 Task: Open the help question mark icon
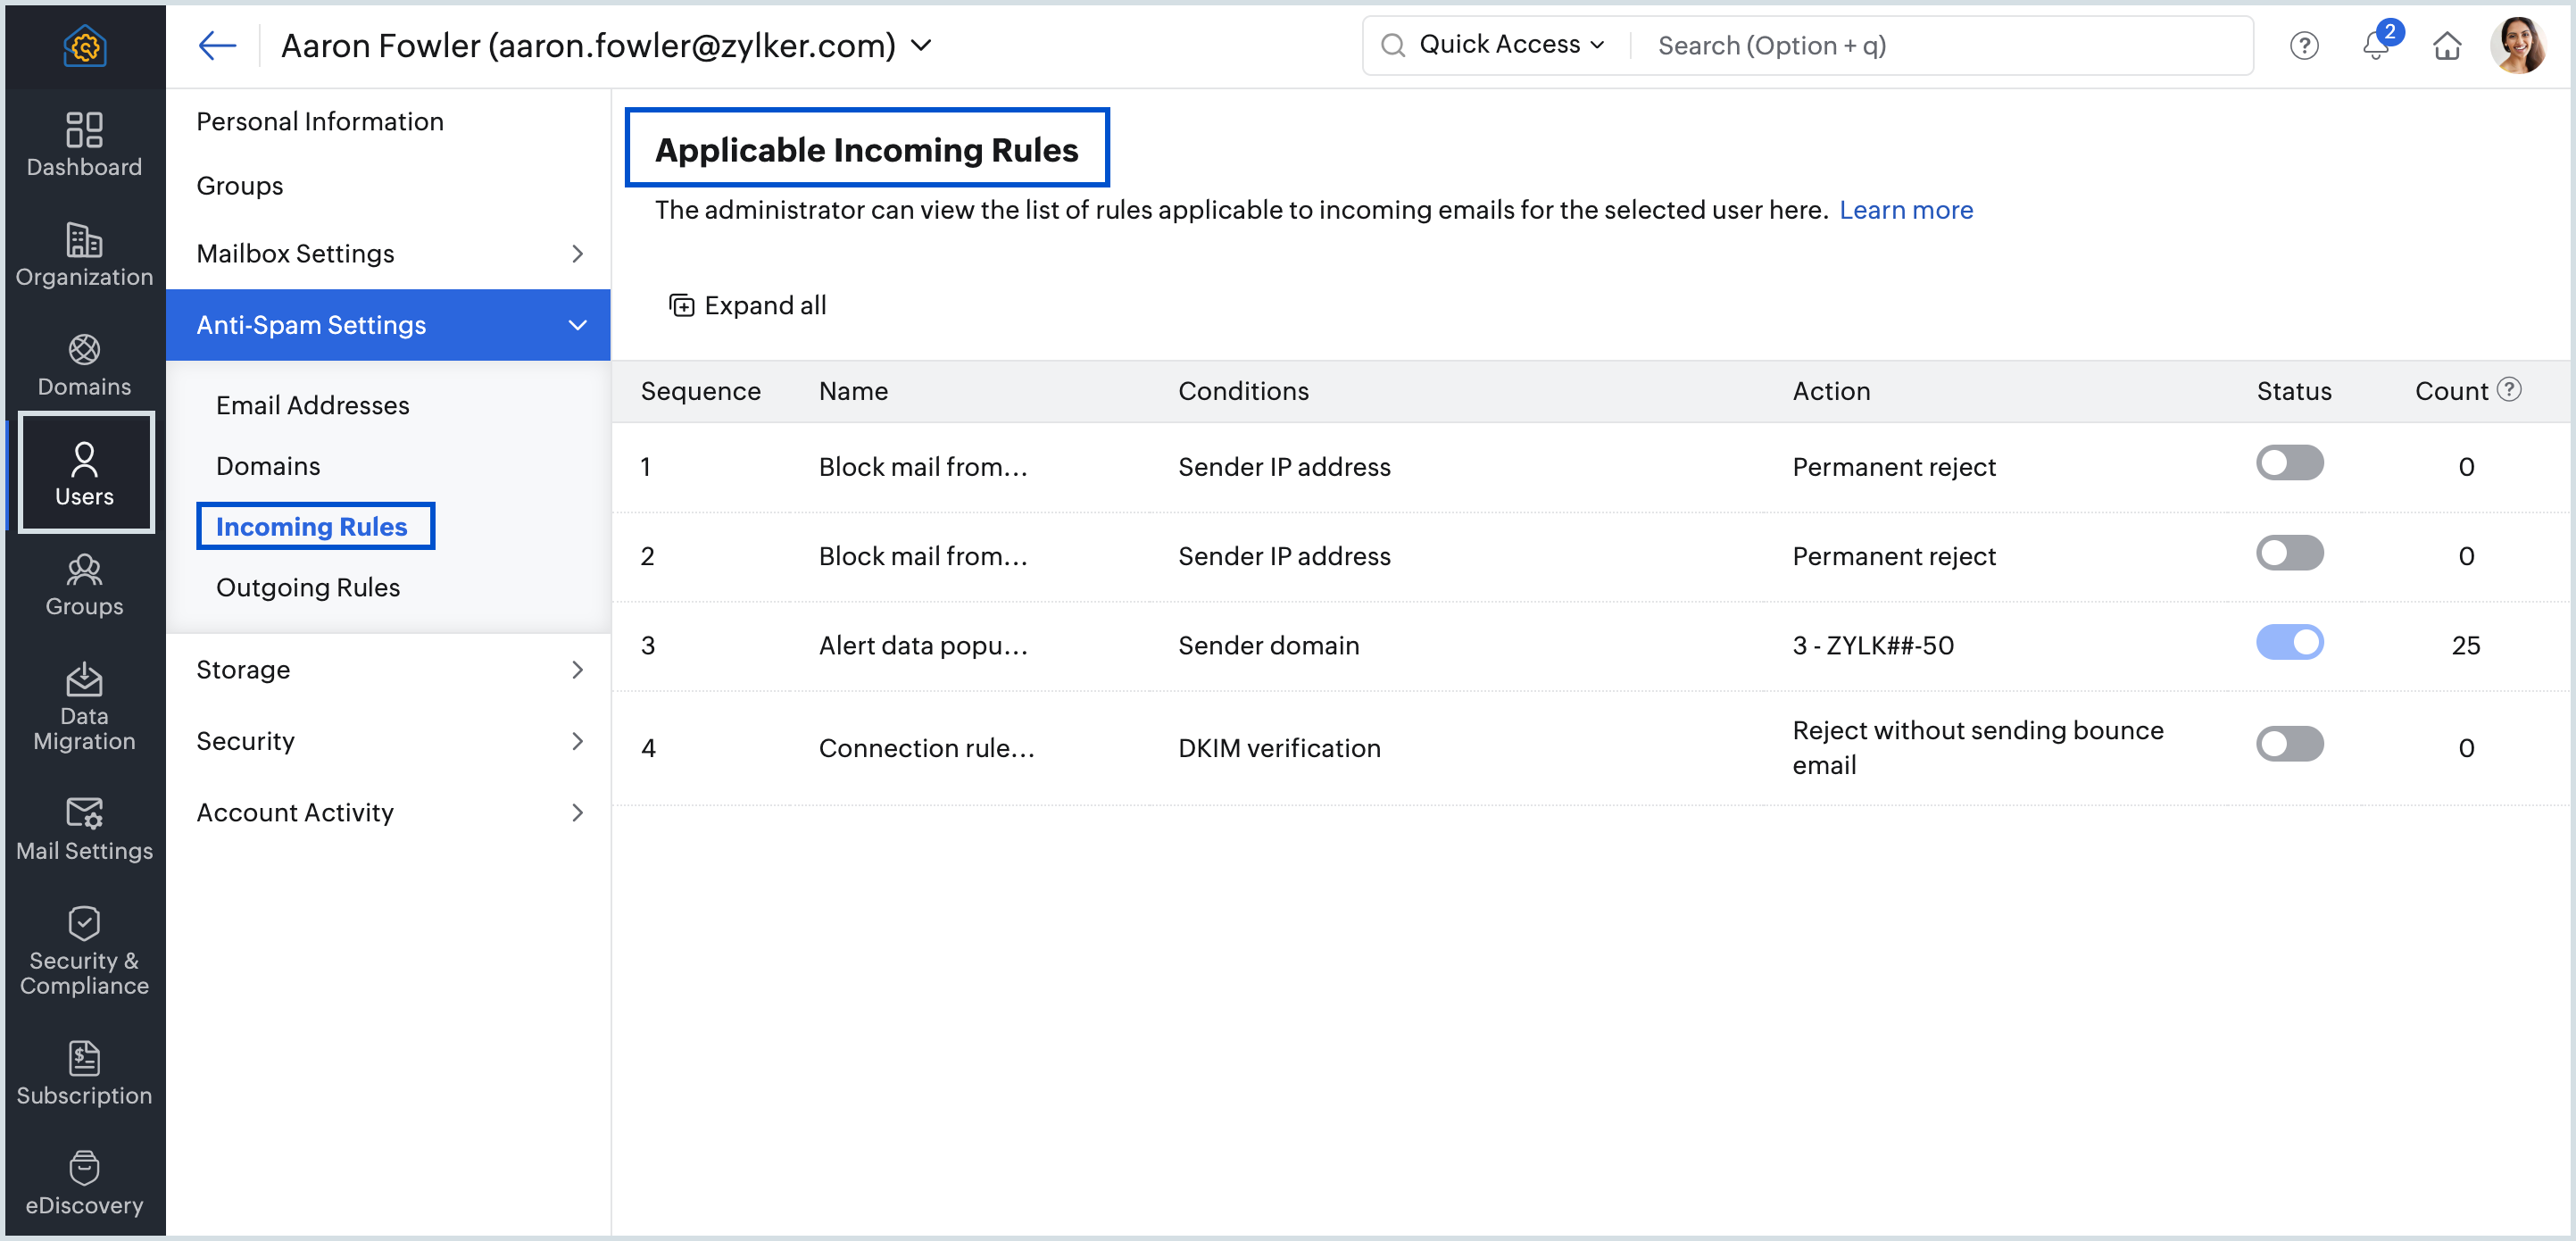coord(2304,46)
